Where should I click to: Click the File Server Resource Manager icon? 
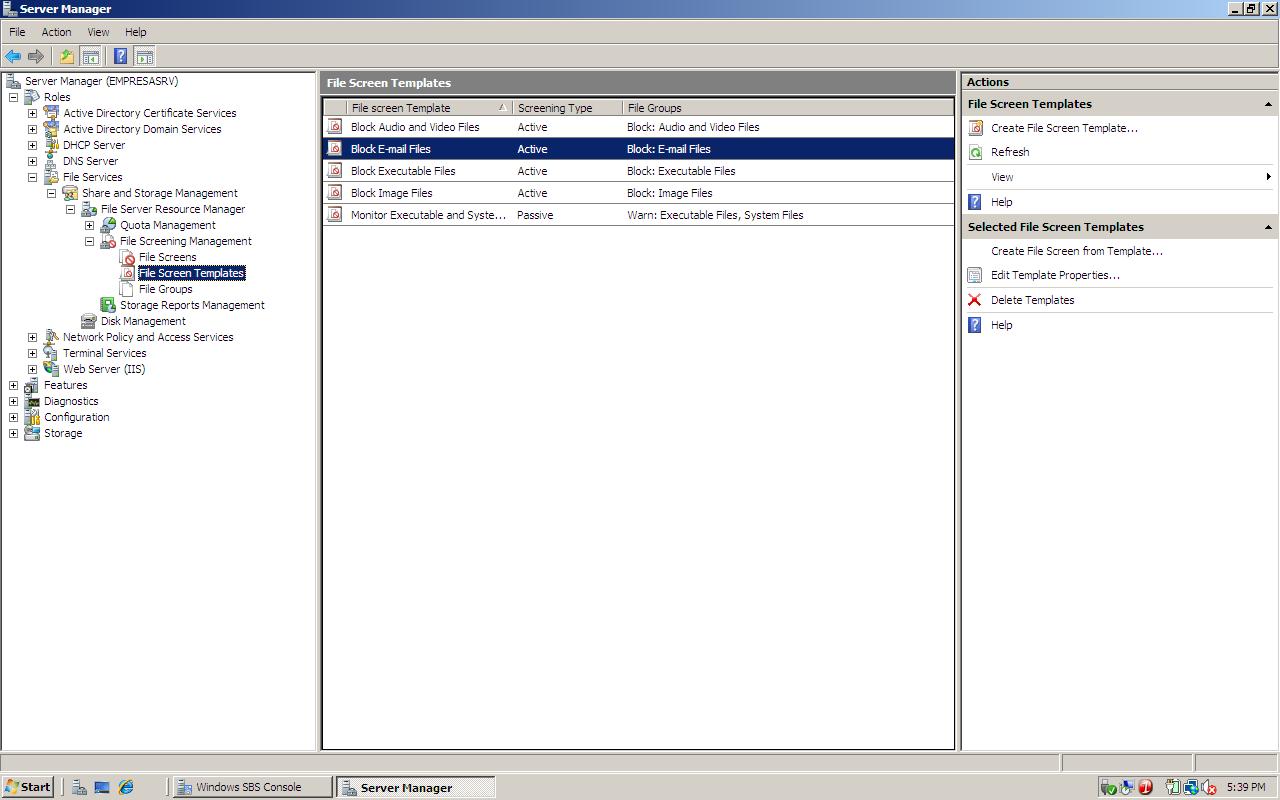[89, 209]
